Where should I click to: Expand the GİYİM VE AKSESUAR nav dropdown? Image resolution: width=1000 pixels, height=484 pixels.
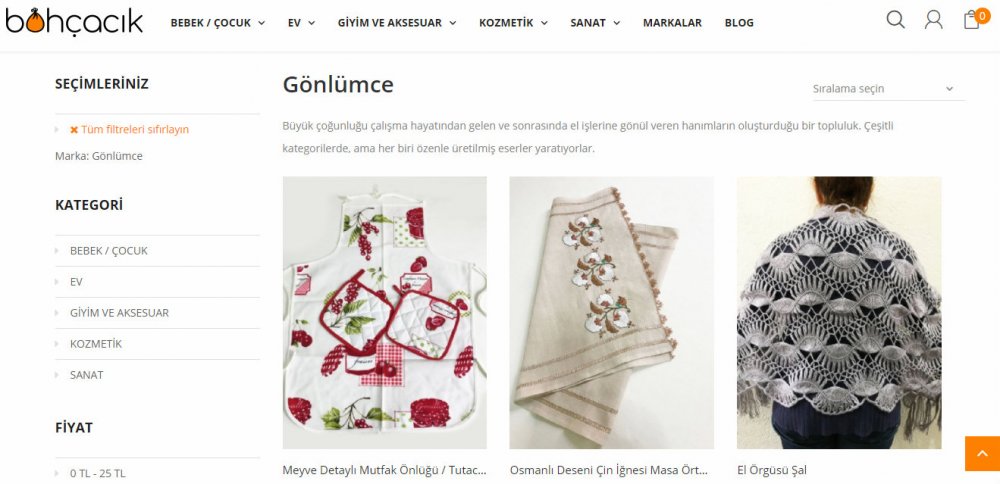[397, 23]
